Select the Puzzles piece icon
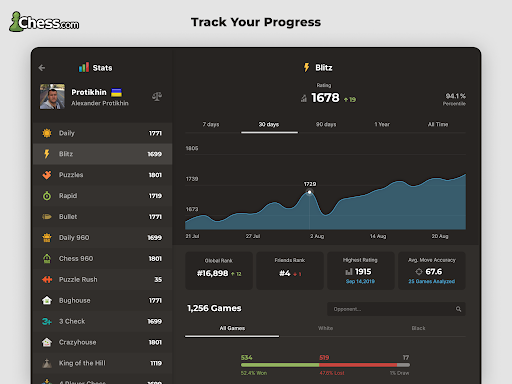Viewport: 512px width, 384px height. coord(47,175)
